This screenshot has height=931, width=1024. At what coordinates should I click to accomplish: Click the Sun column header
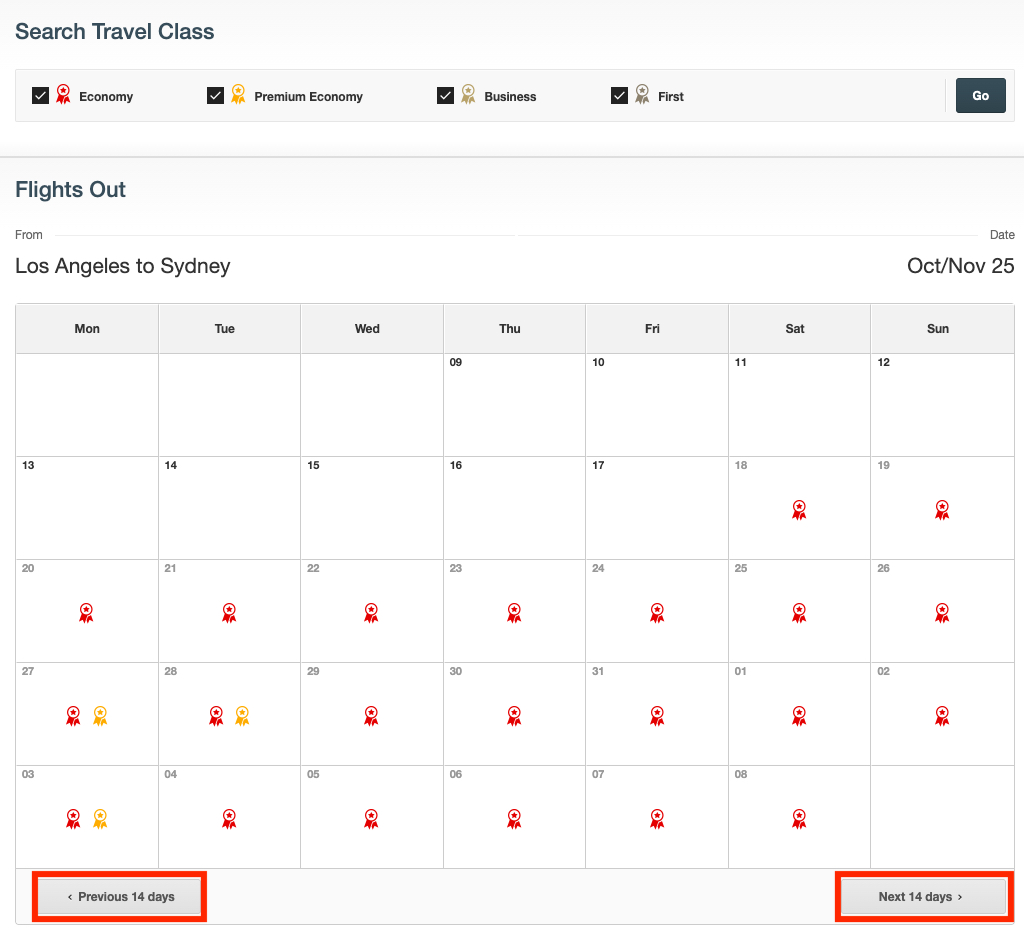[942, 328]
